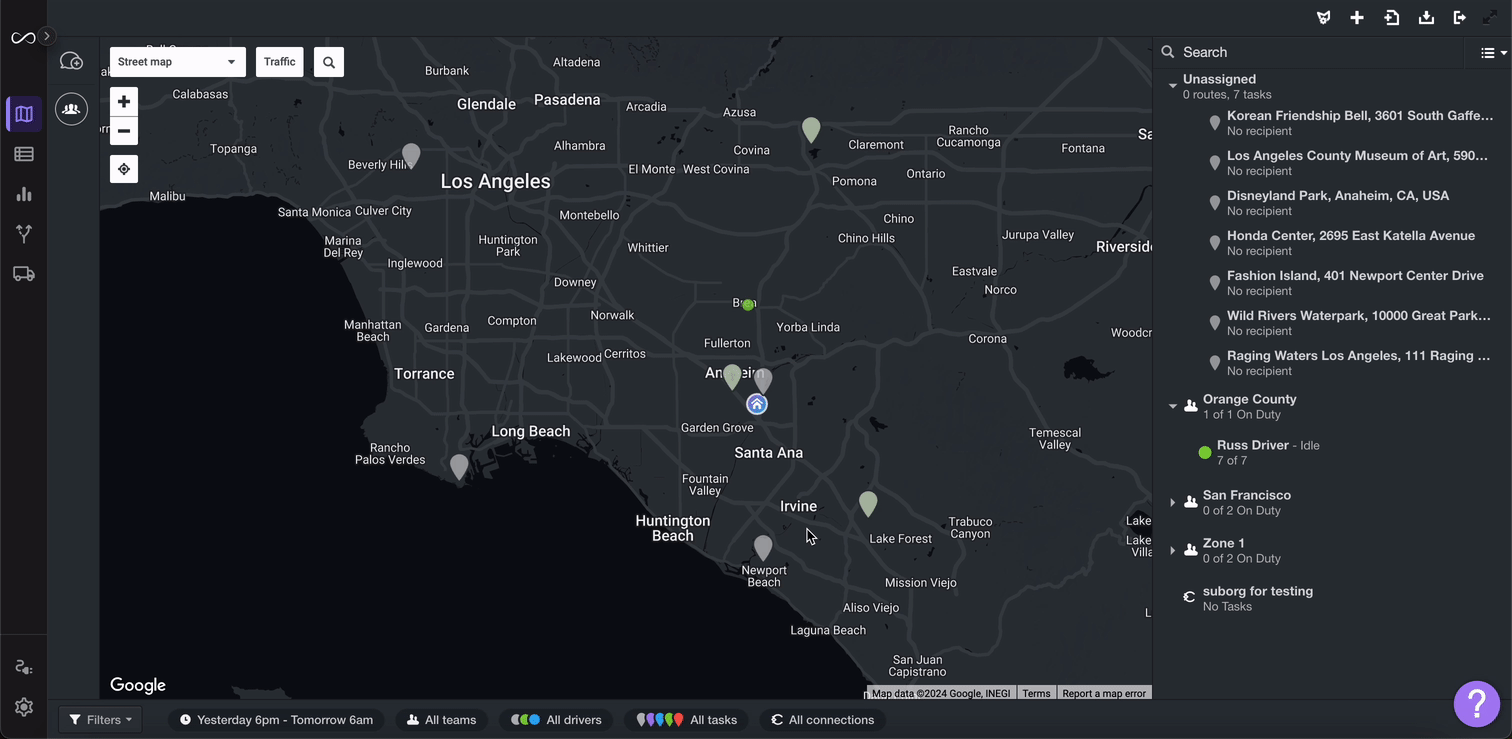1512x739 pixels.
Task: Zoom in on the map
Action: [x=124, y=102]
